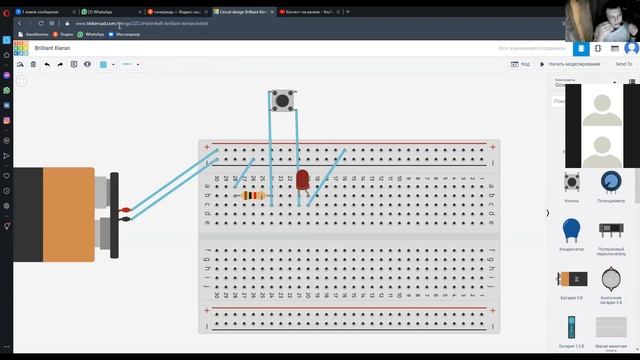The width and height of the screenshot is (640, 360).
Task: Click the redo arrow icon
Action: coord(60,64)
